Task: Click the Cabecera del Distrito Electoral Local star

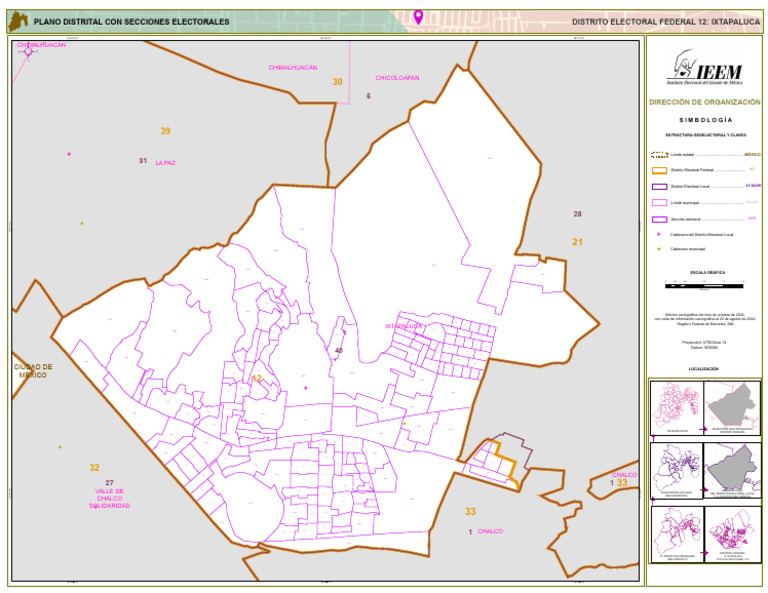Action: [659, 235]
